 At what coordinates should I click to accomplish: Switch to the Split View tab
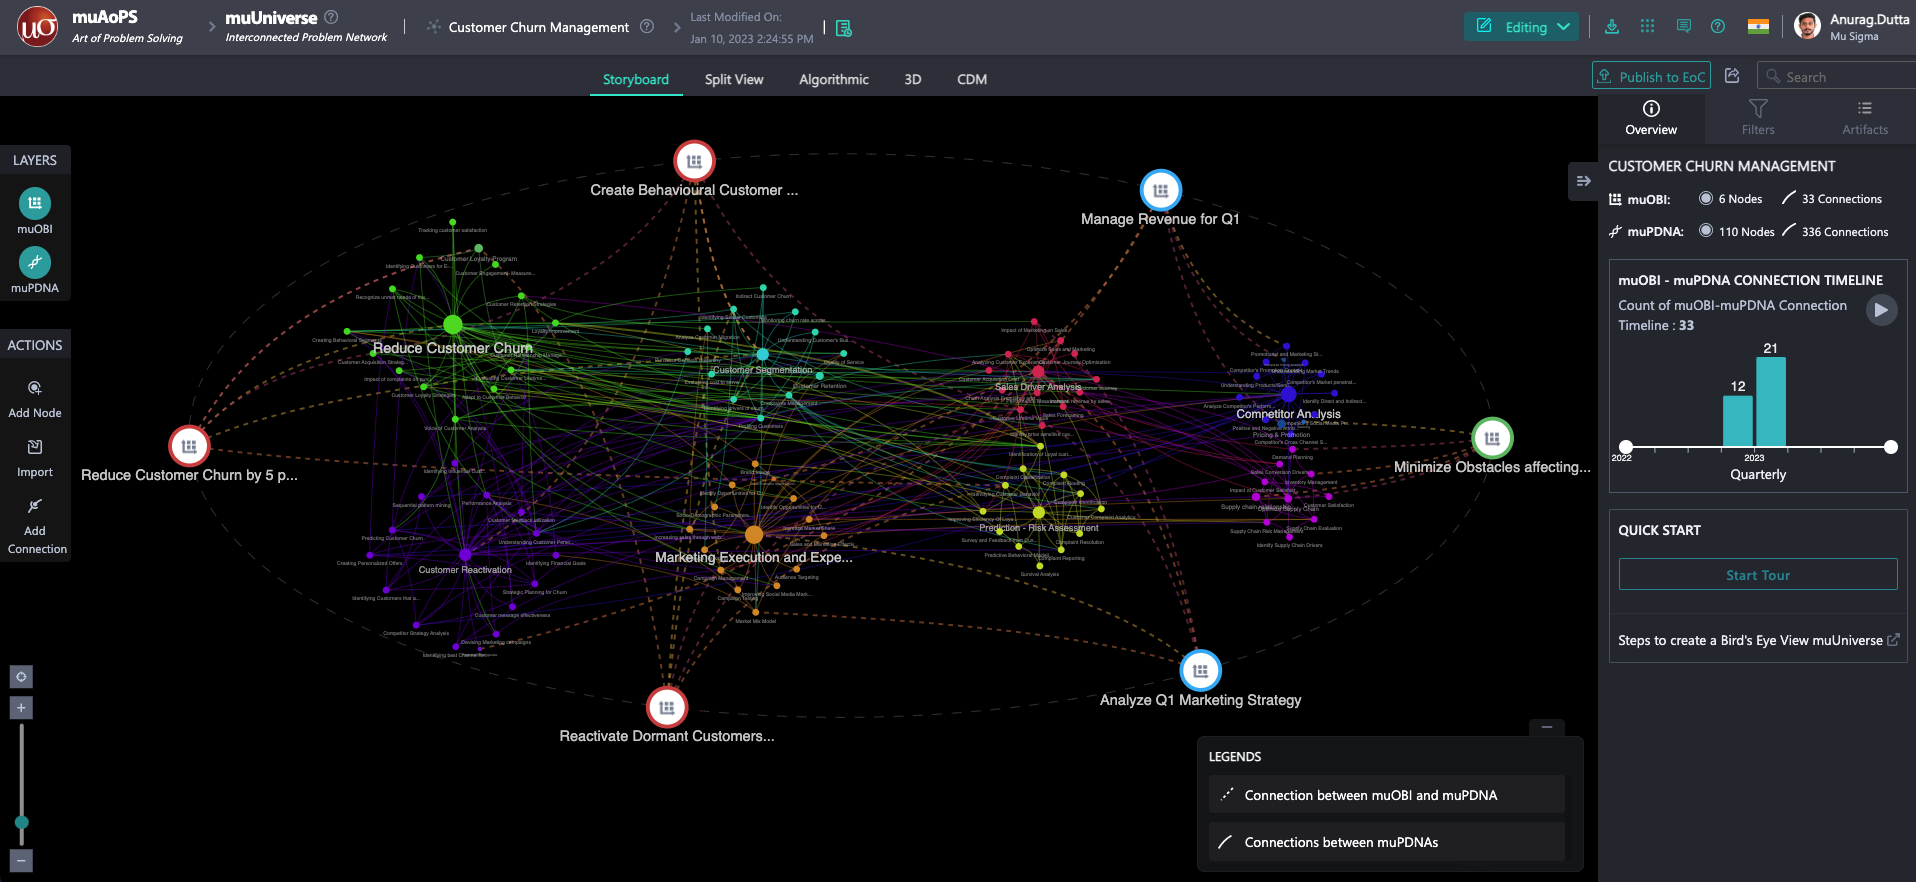[733, 79]
